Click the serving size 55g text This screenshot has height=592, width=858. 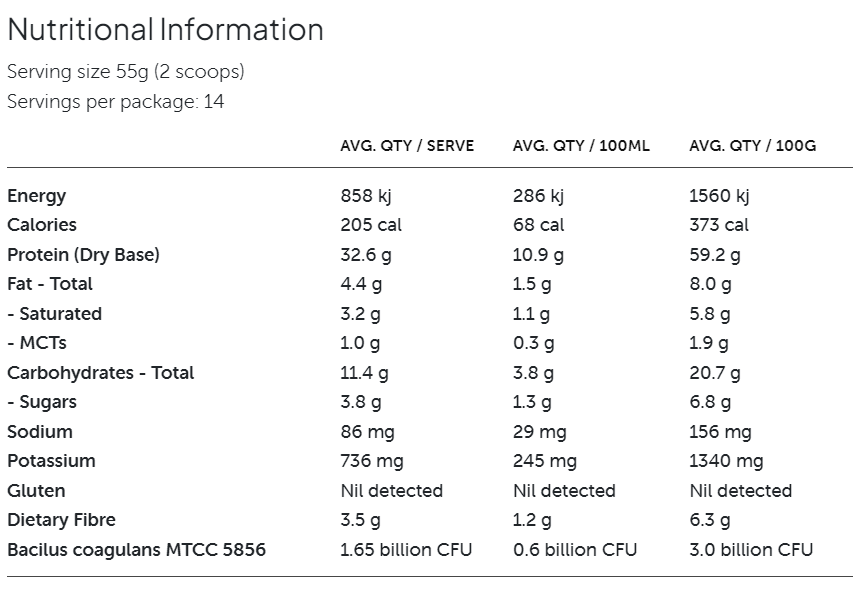(126, 72)
